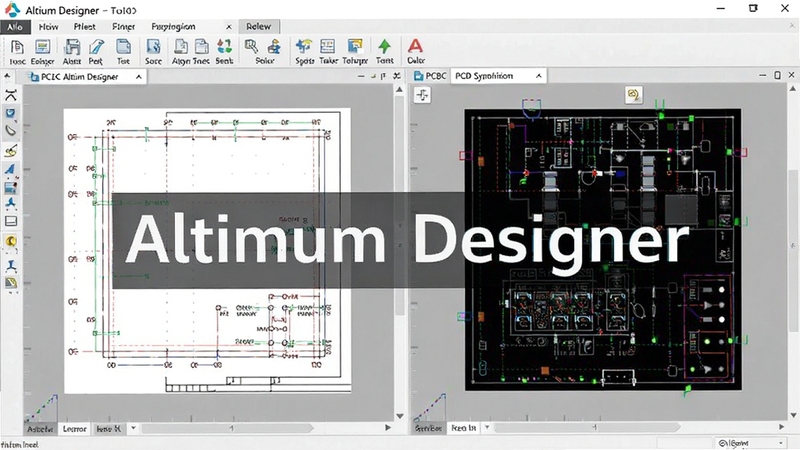800x450 pixels.
Task: Open the 'Fargiogian' menu
Action: pos(173,27)
